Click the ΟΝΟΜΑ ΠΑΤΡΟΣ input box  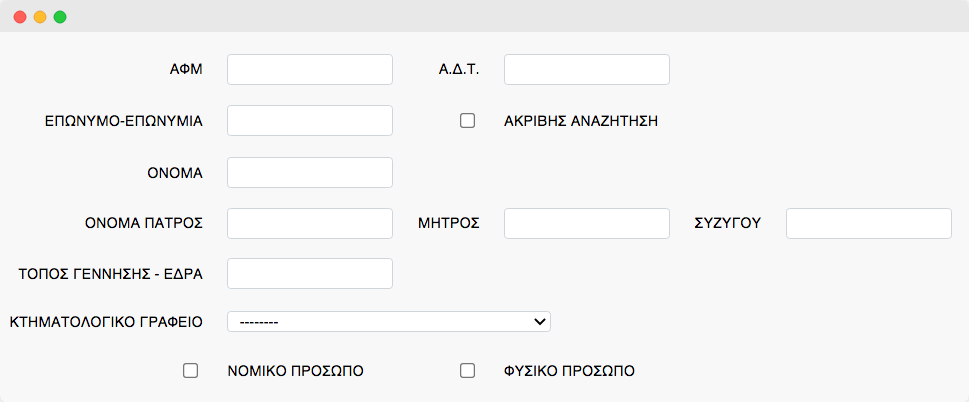click(310, 223)
